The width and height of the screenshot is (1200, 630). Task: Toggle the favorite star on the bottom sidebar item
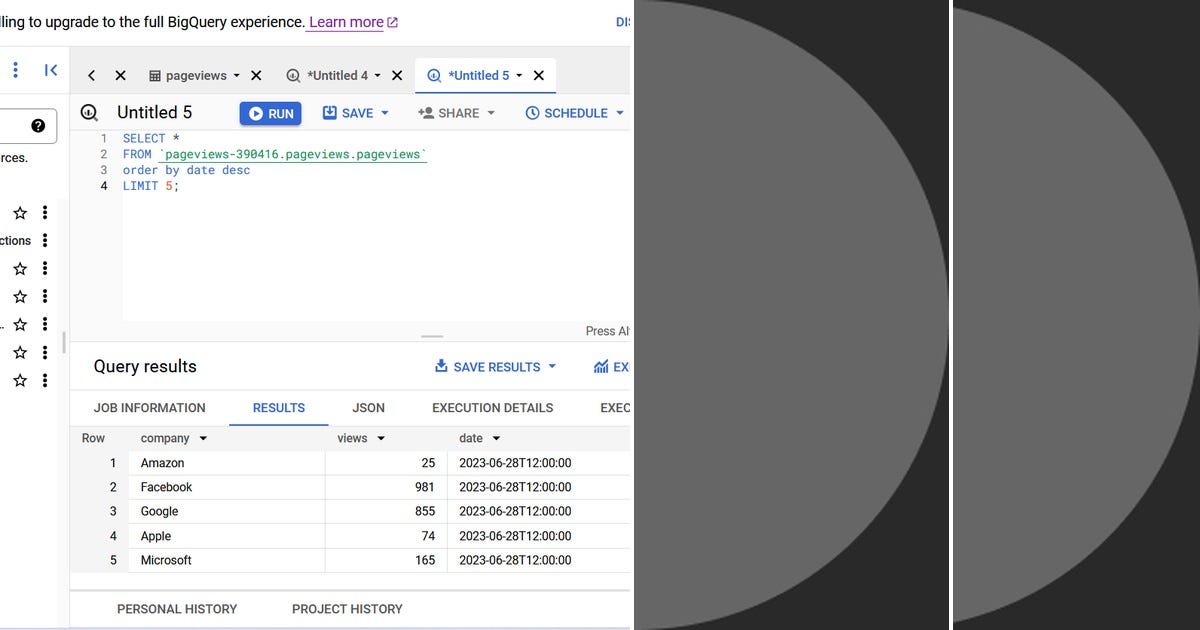19,380
